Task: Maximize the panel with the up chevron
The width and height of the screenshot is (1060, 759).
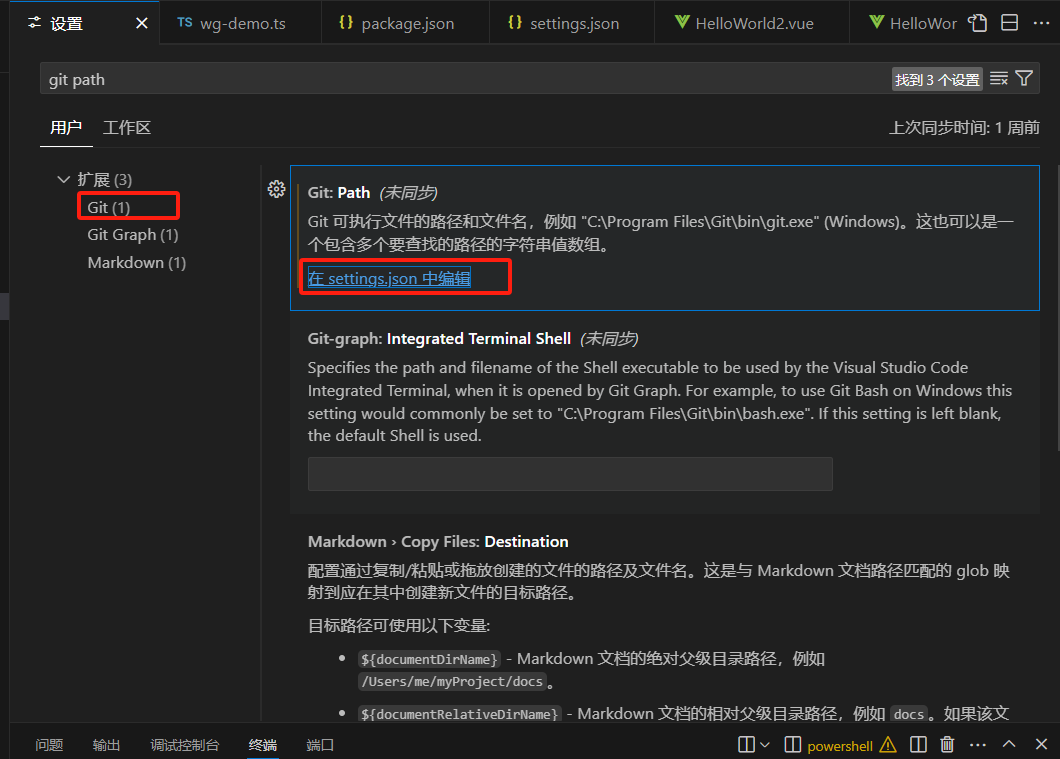Action: click(1009, 743)
